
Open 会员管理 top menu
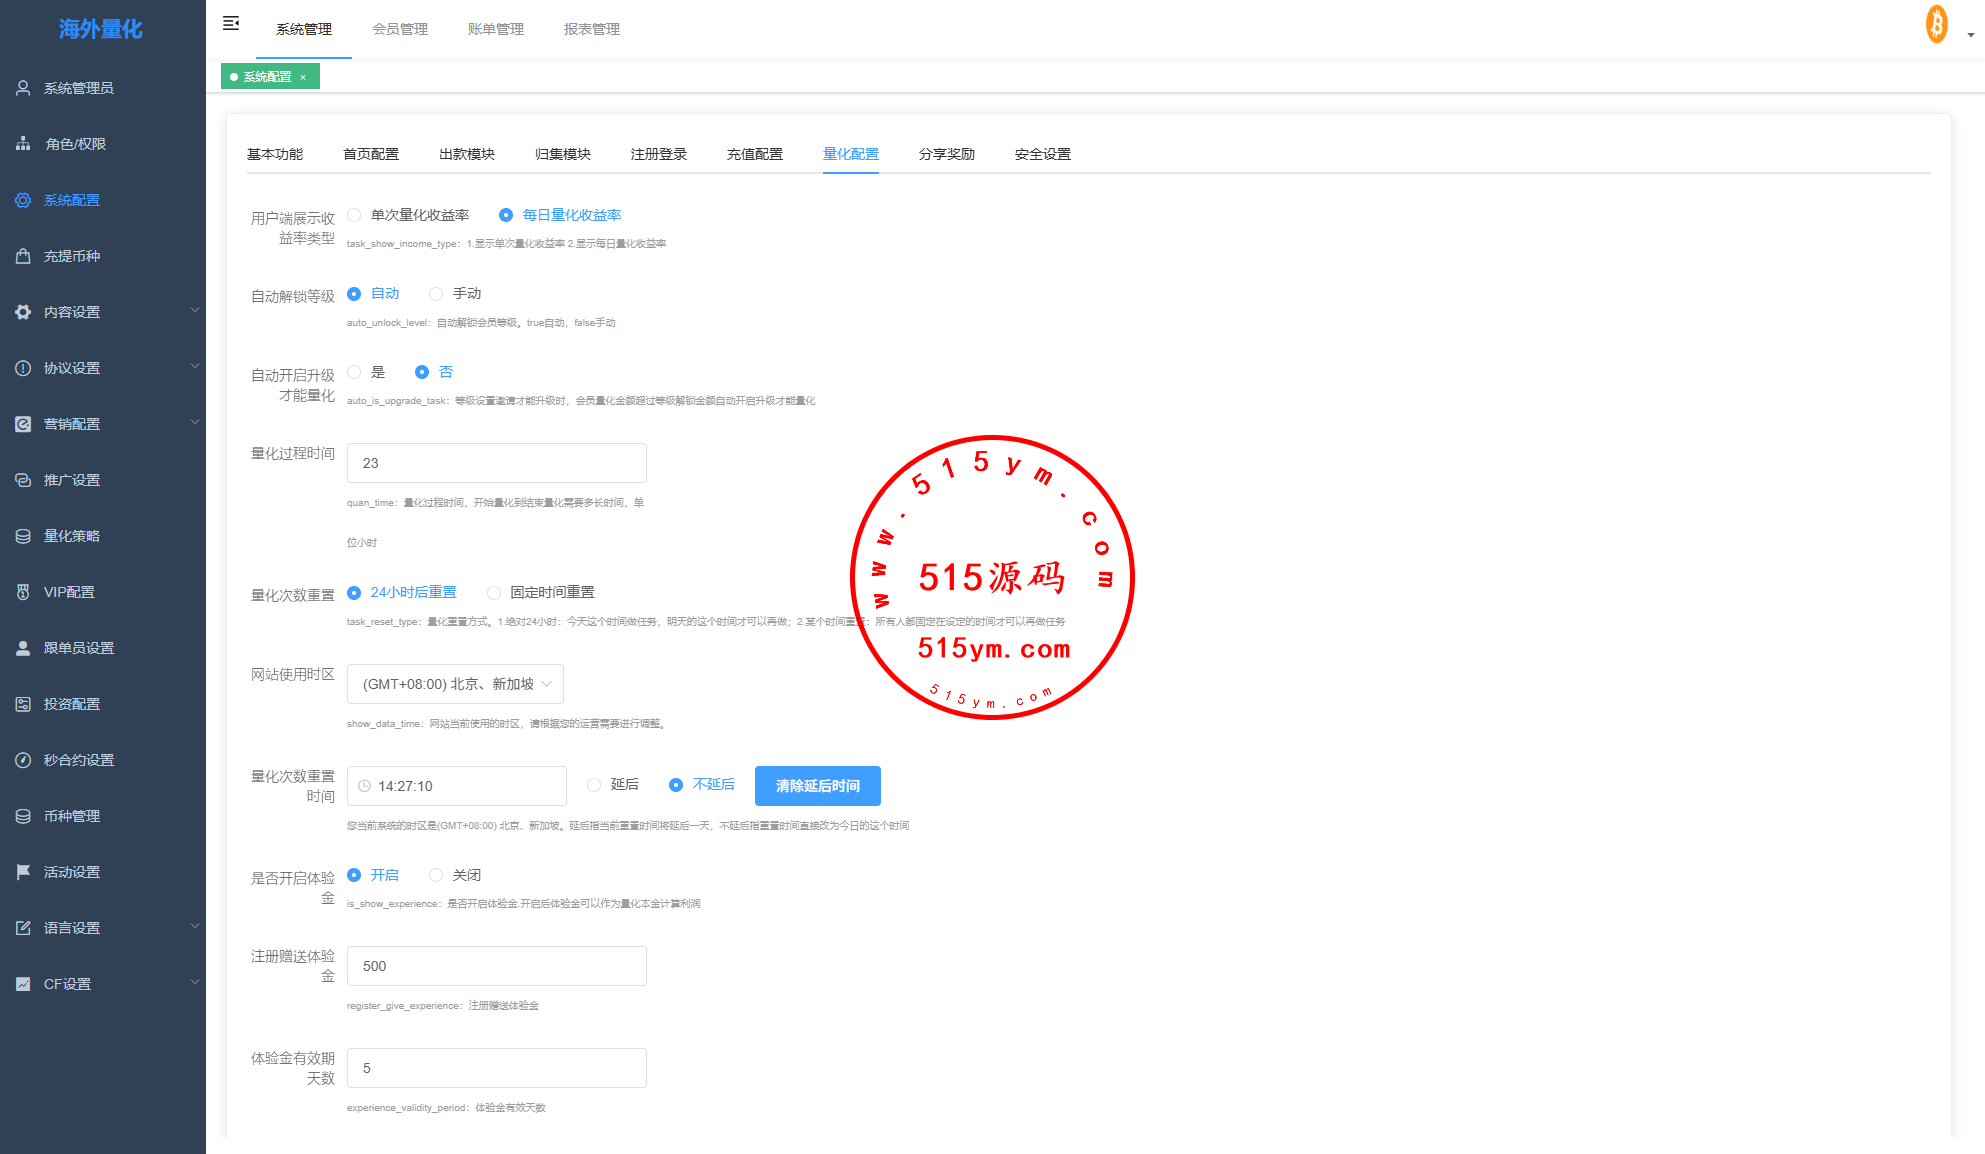point(400,29)
